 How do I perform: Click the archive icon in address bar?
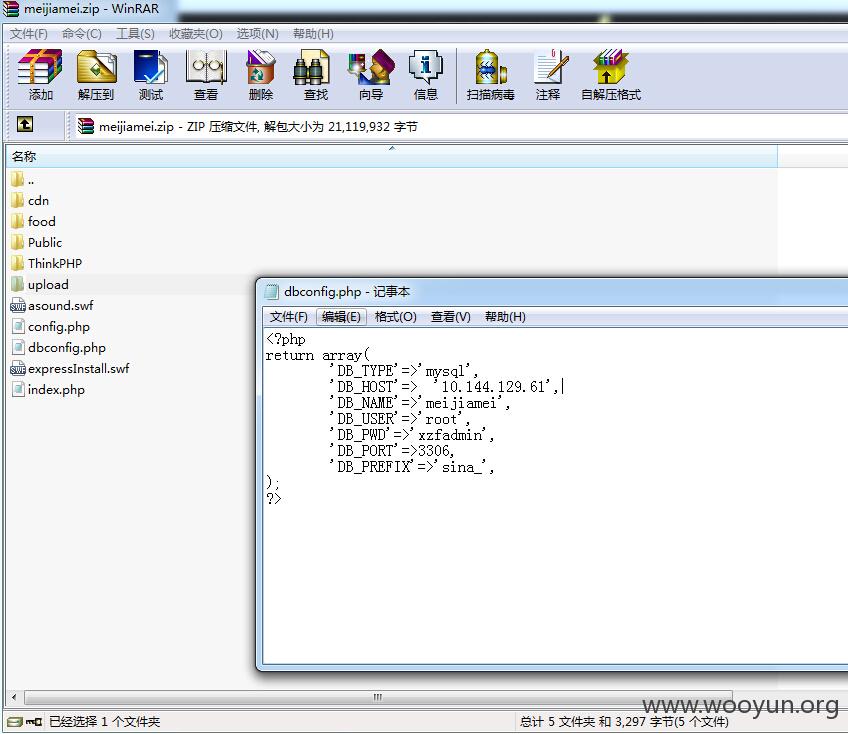[85, 126]
